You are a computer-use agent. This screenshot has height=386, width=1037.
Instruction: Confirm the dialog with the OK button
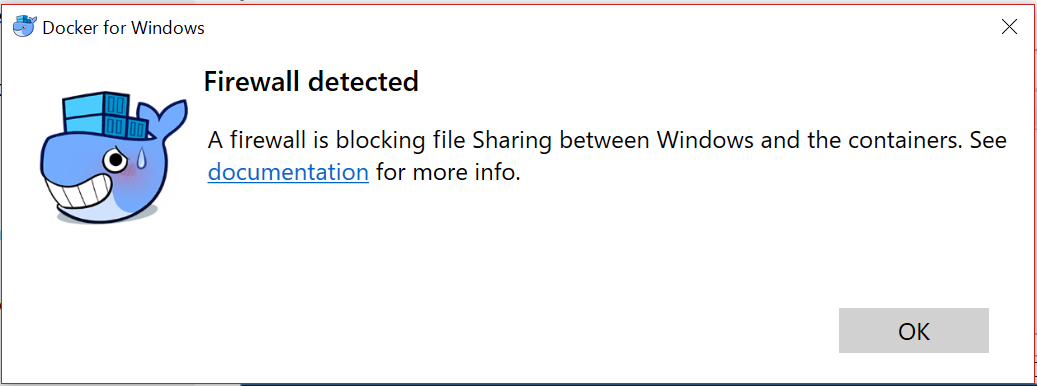pos(913,330)
